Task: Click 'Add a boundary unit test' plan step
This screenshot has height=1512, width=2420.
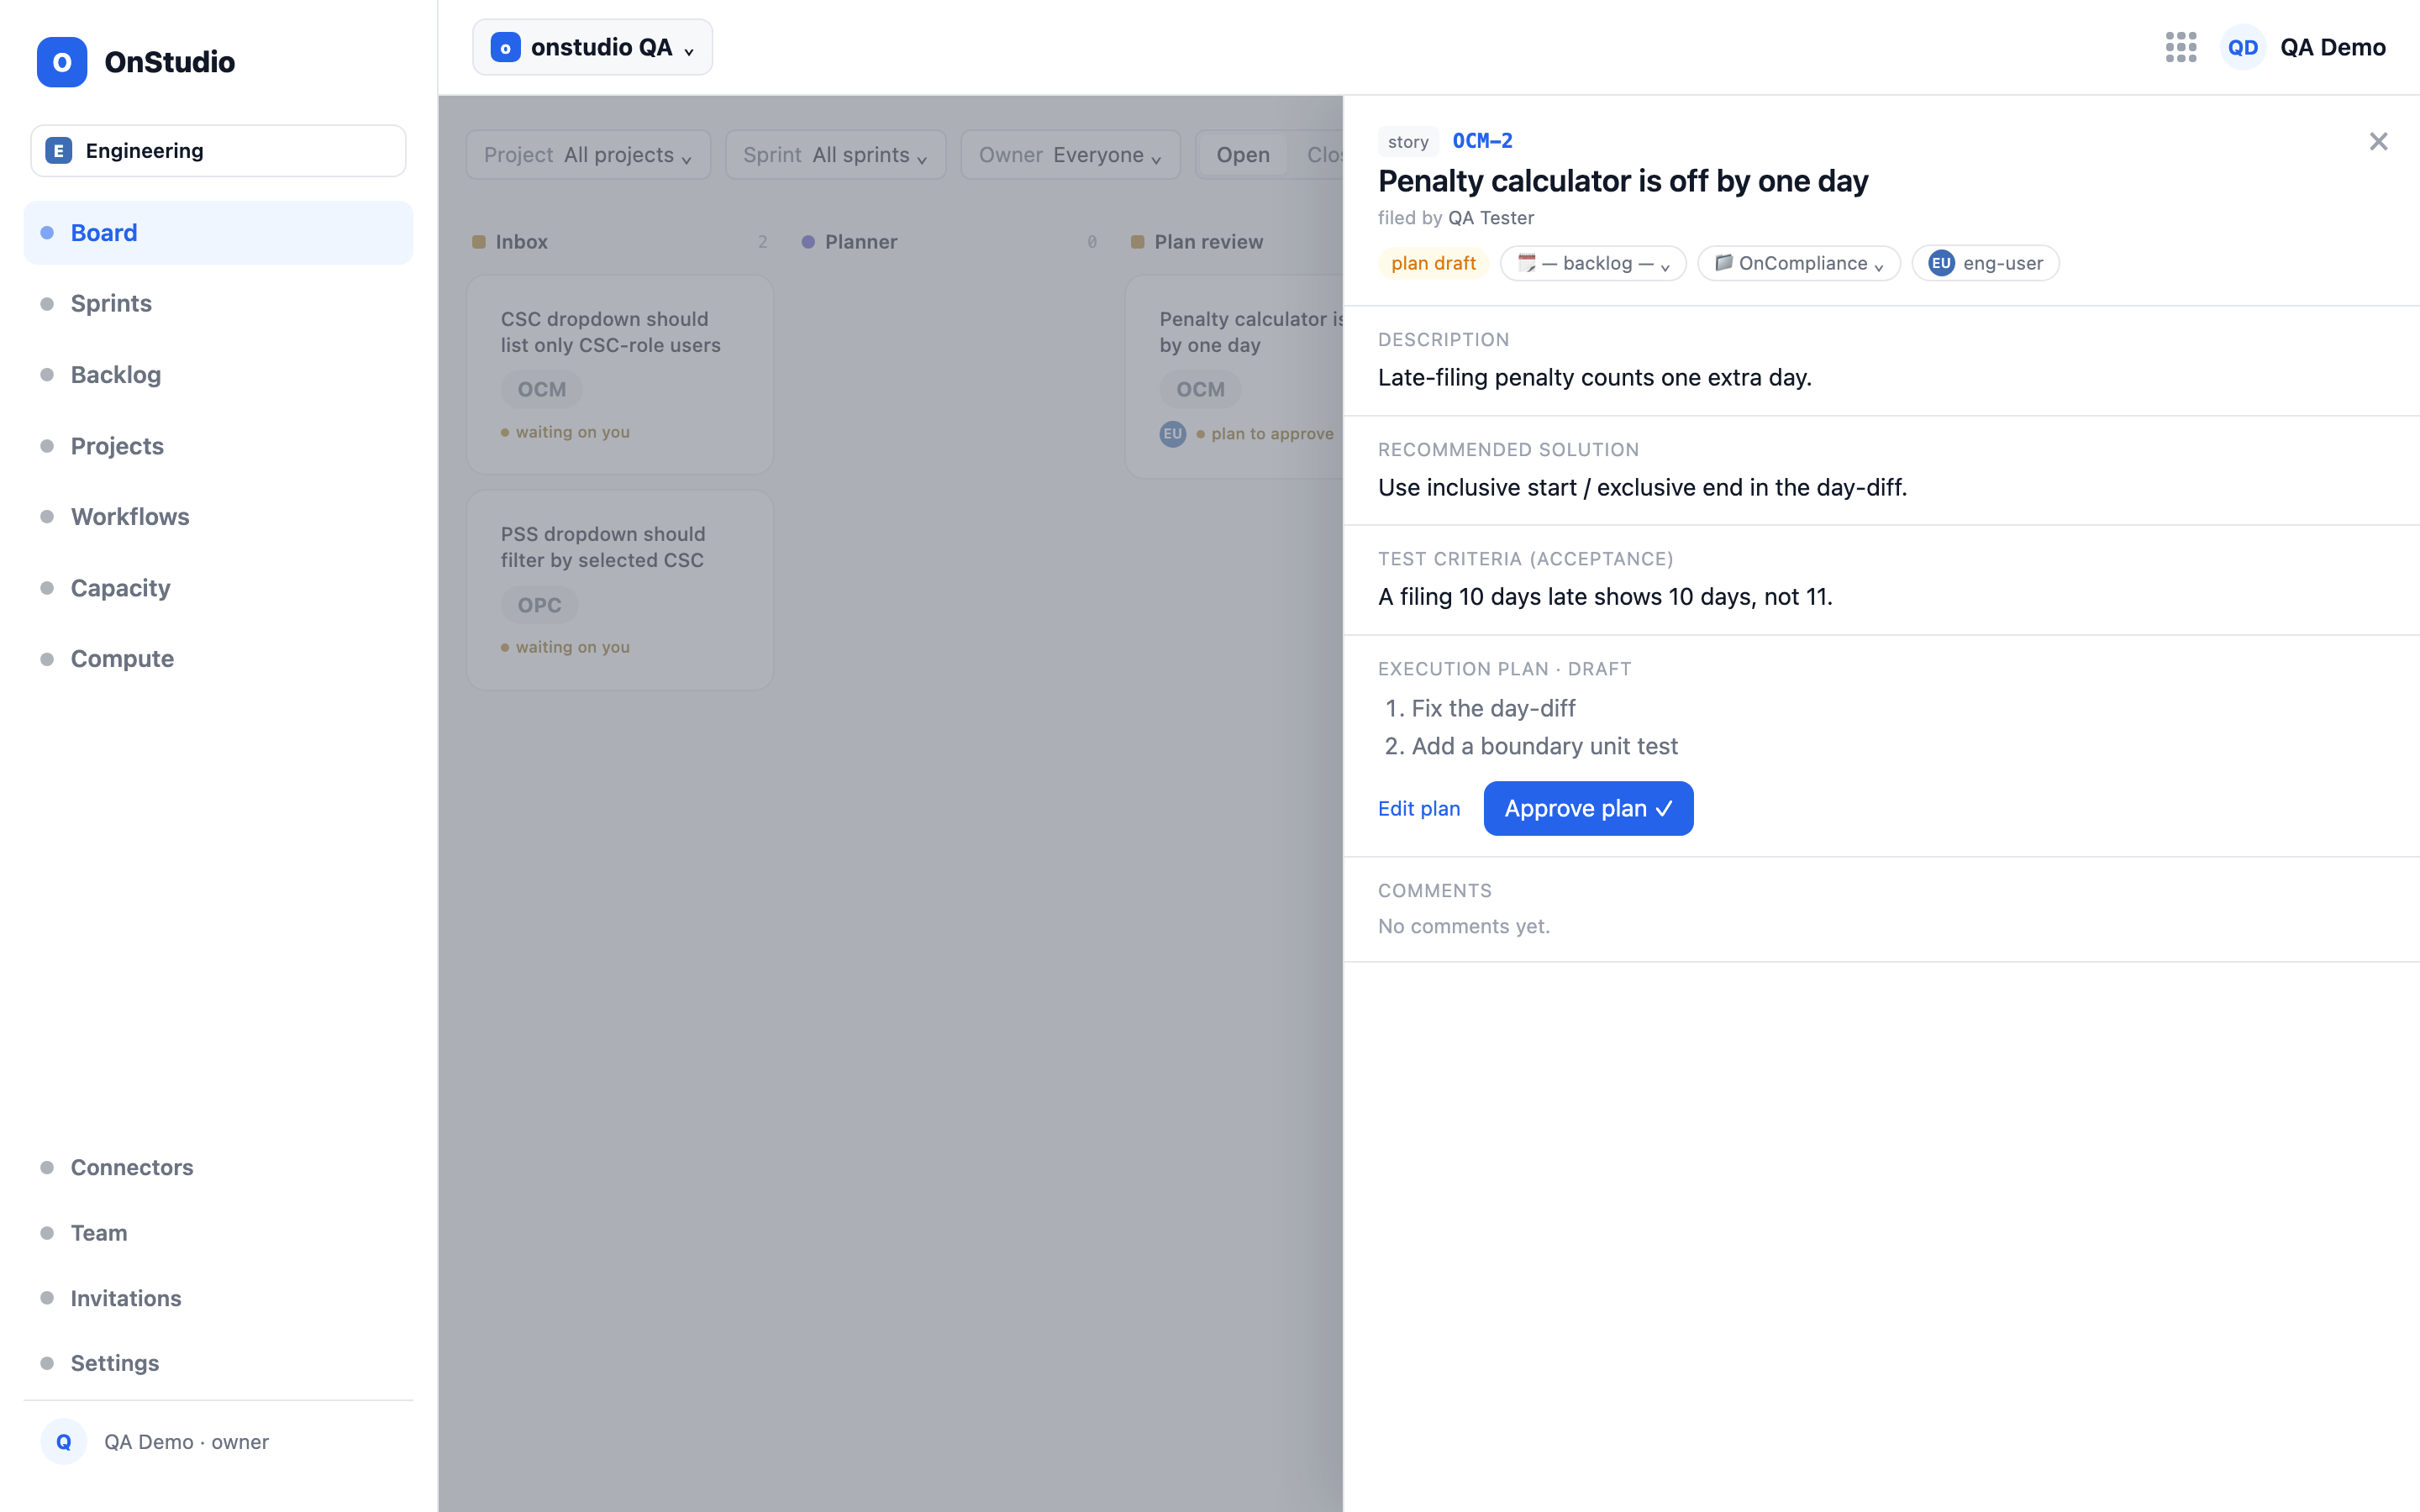Action: (1544, 746)
